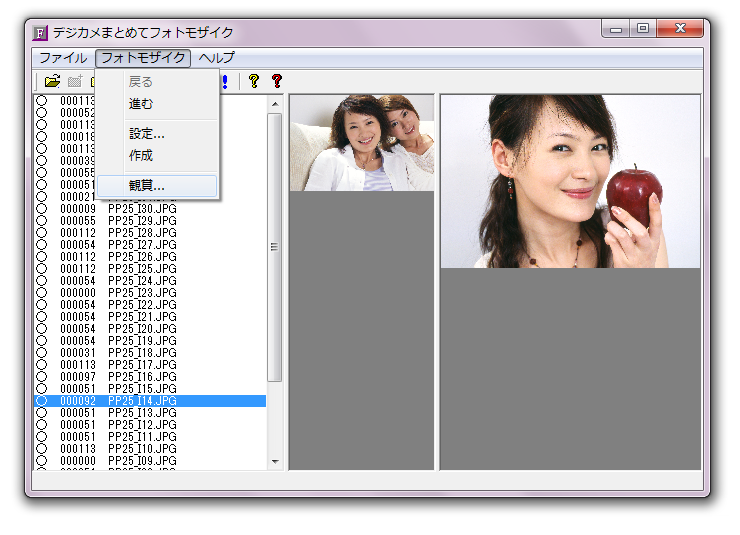Choose 観賞... from the dropdown menu
This screenshot has width=740, height=535.
pos(157,186)
